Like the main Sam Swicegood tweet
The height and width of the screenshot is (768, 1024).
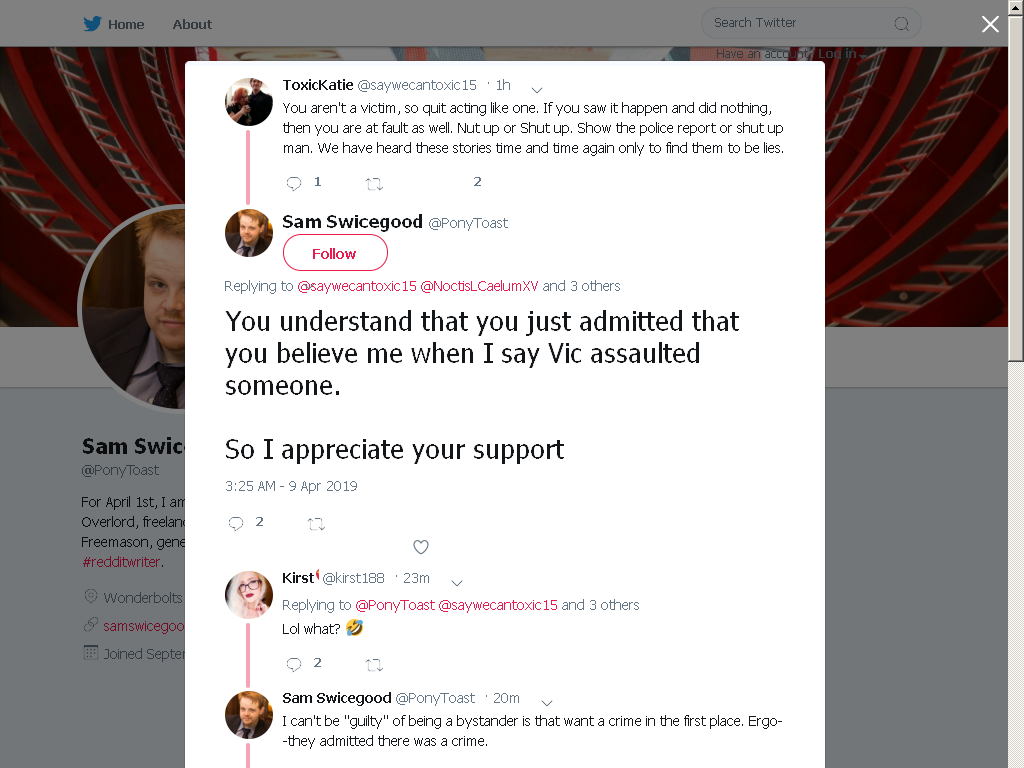[x=421, y=547]
